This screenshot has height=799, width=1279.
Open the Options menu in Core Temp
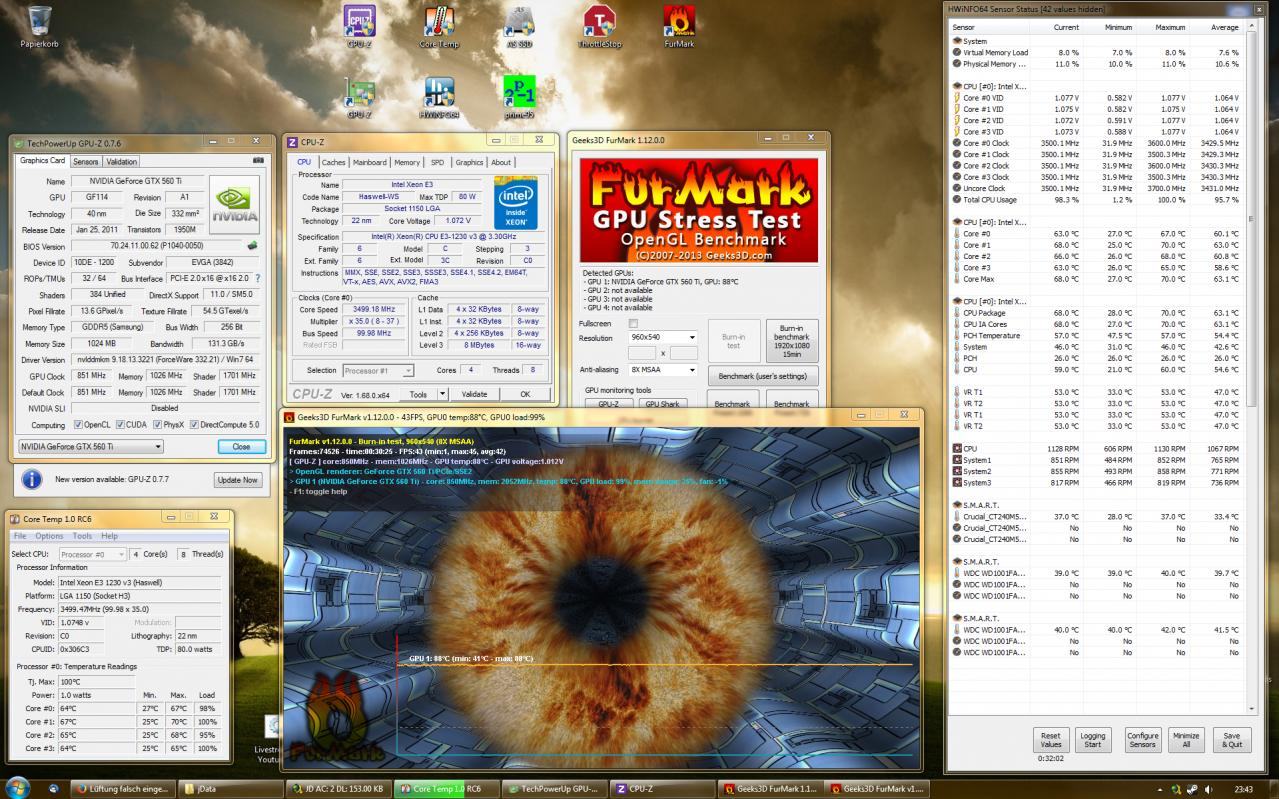click(x=49, y=536)
